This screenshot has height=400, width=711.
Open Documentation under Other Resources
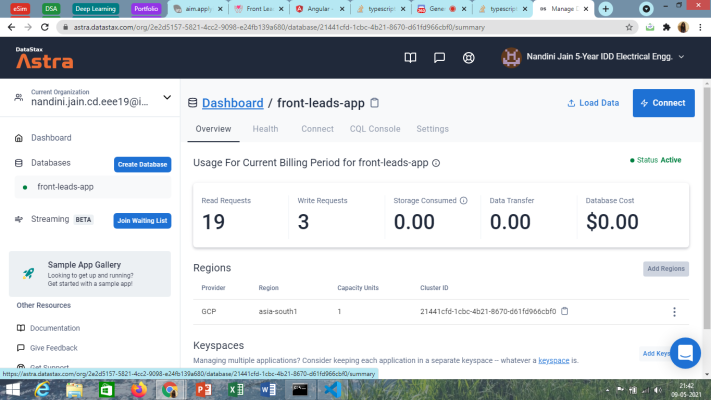(55, 328)
